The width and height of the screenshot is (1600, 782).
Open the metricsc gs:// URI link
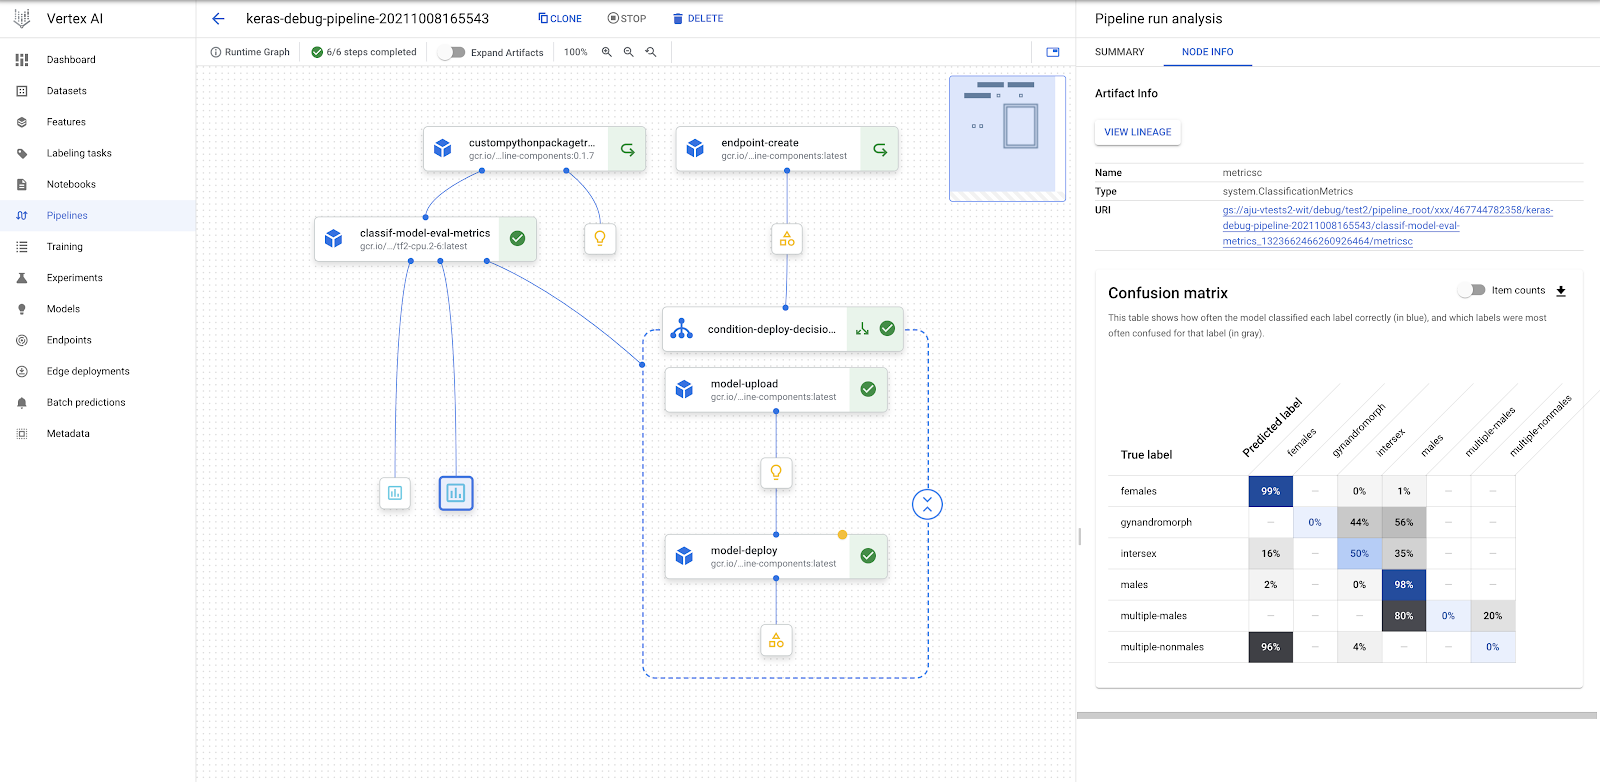[x=1388, y=226]
